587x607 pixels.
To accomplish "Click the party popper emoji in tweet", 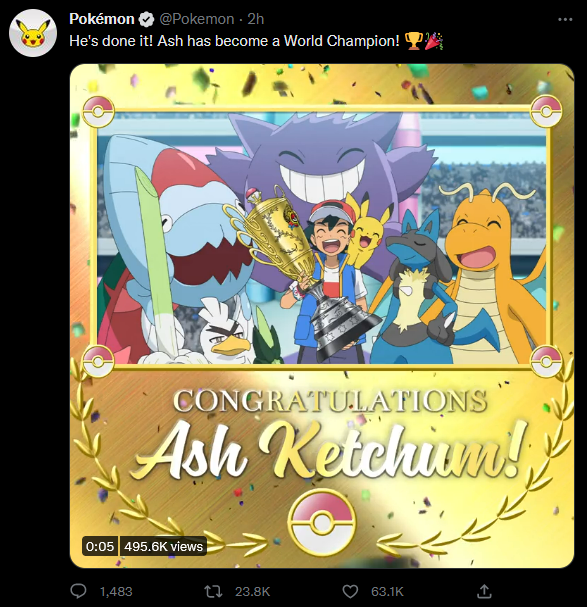I will click(x=434, y=41).
